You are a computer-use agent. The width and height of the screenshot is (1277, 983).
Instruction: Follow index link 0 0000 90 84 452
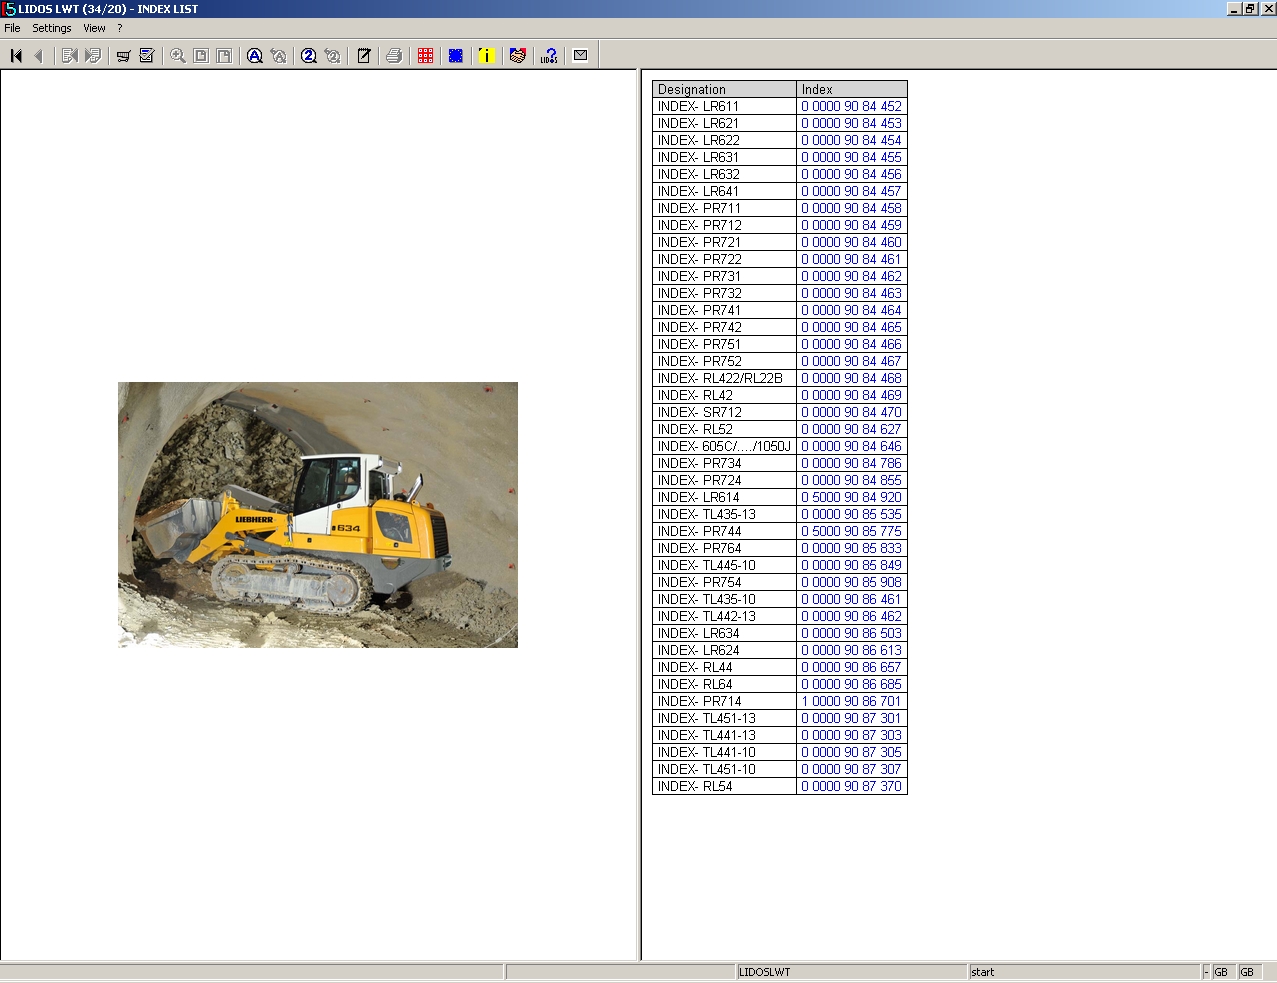click(850, 106)
